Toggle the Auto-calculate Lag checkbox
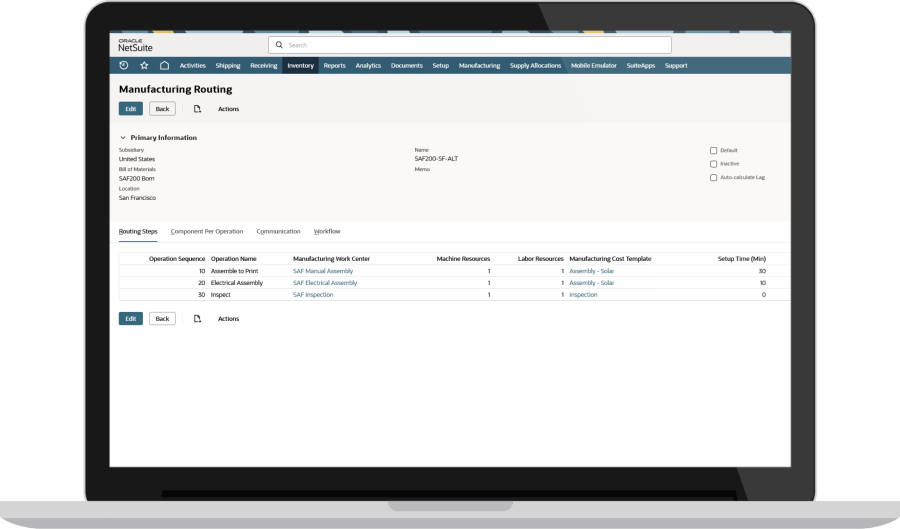Image resolution: width=900 pixels, height=529 pixels. tap(713, 178)
